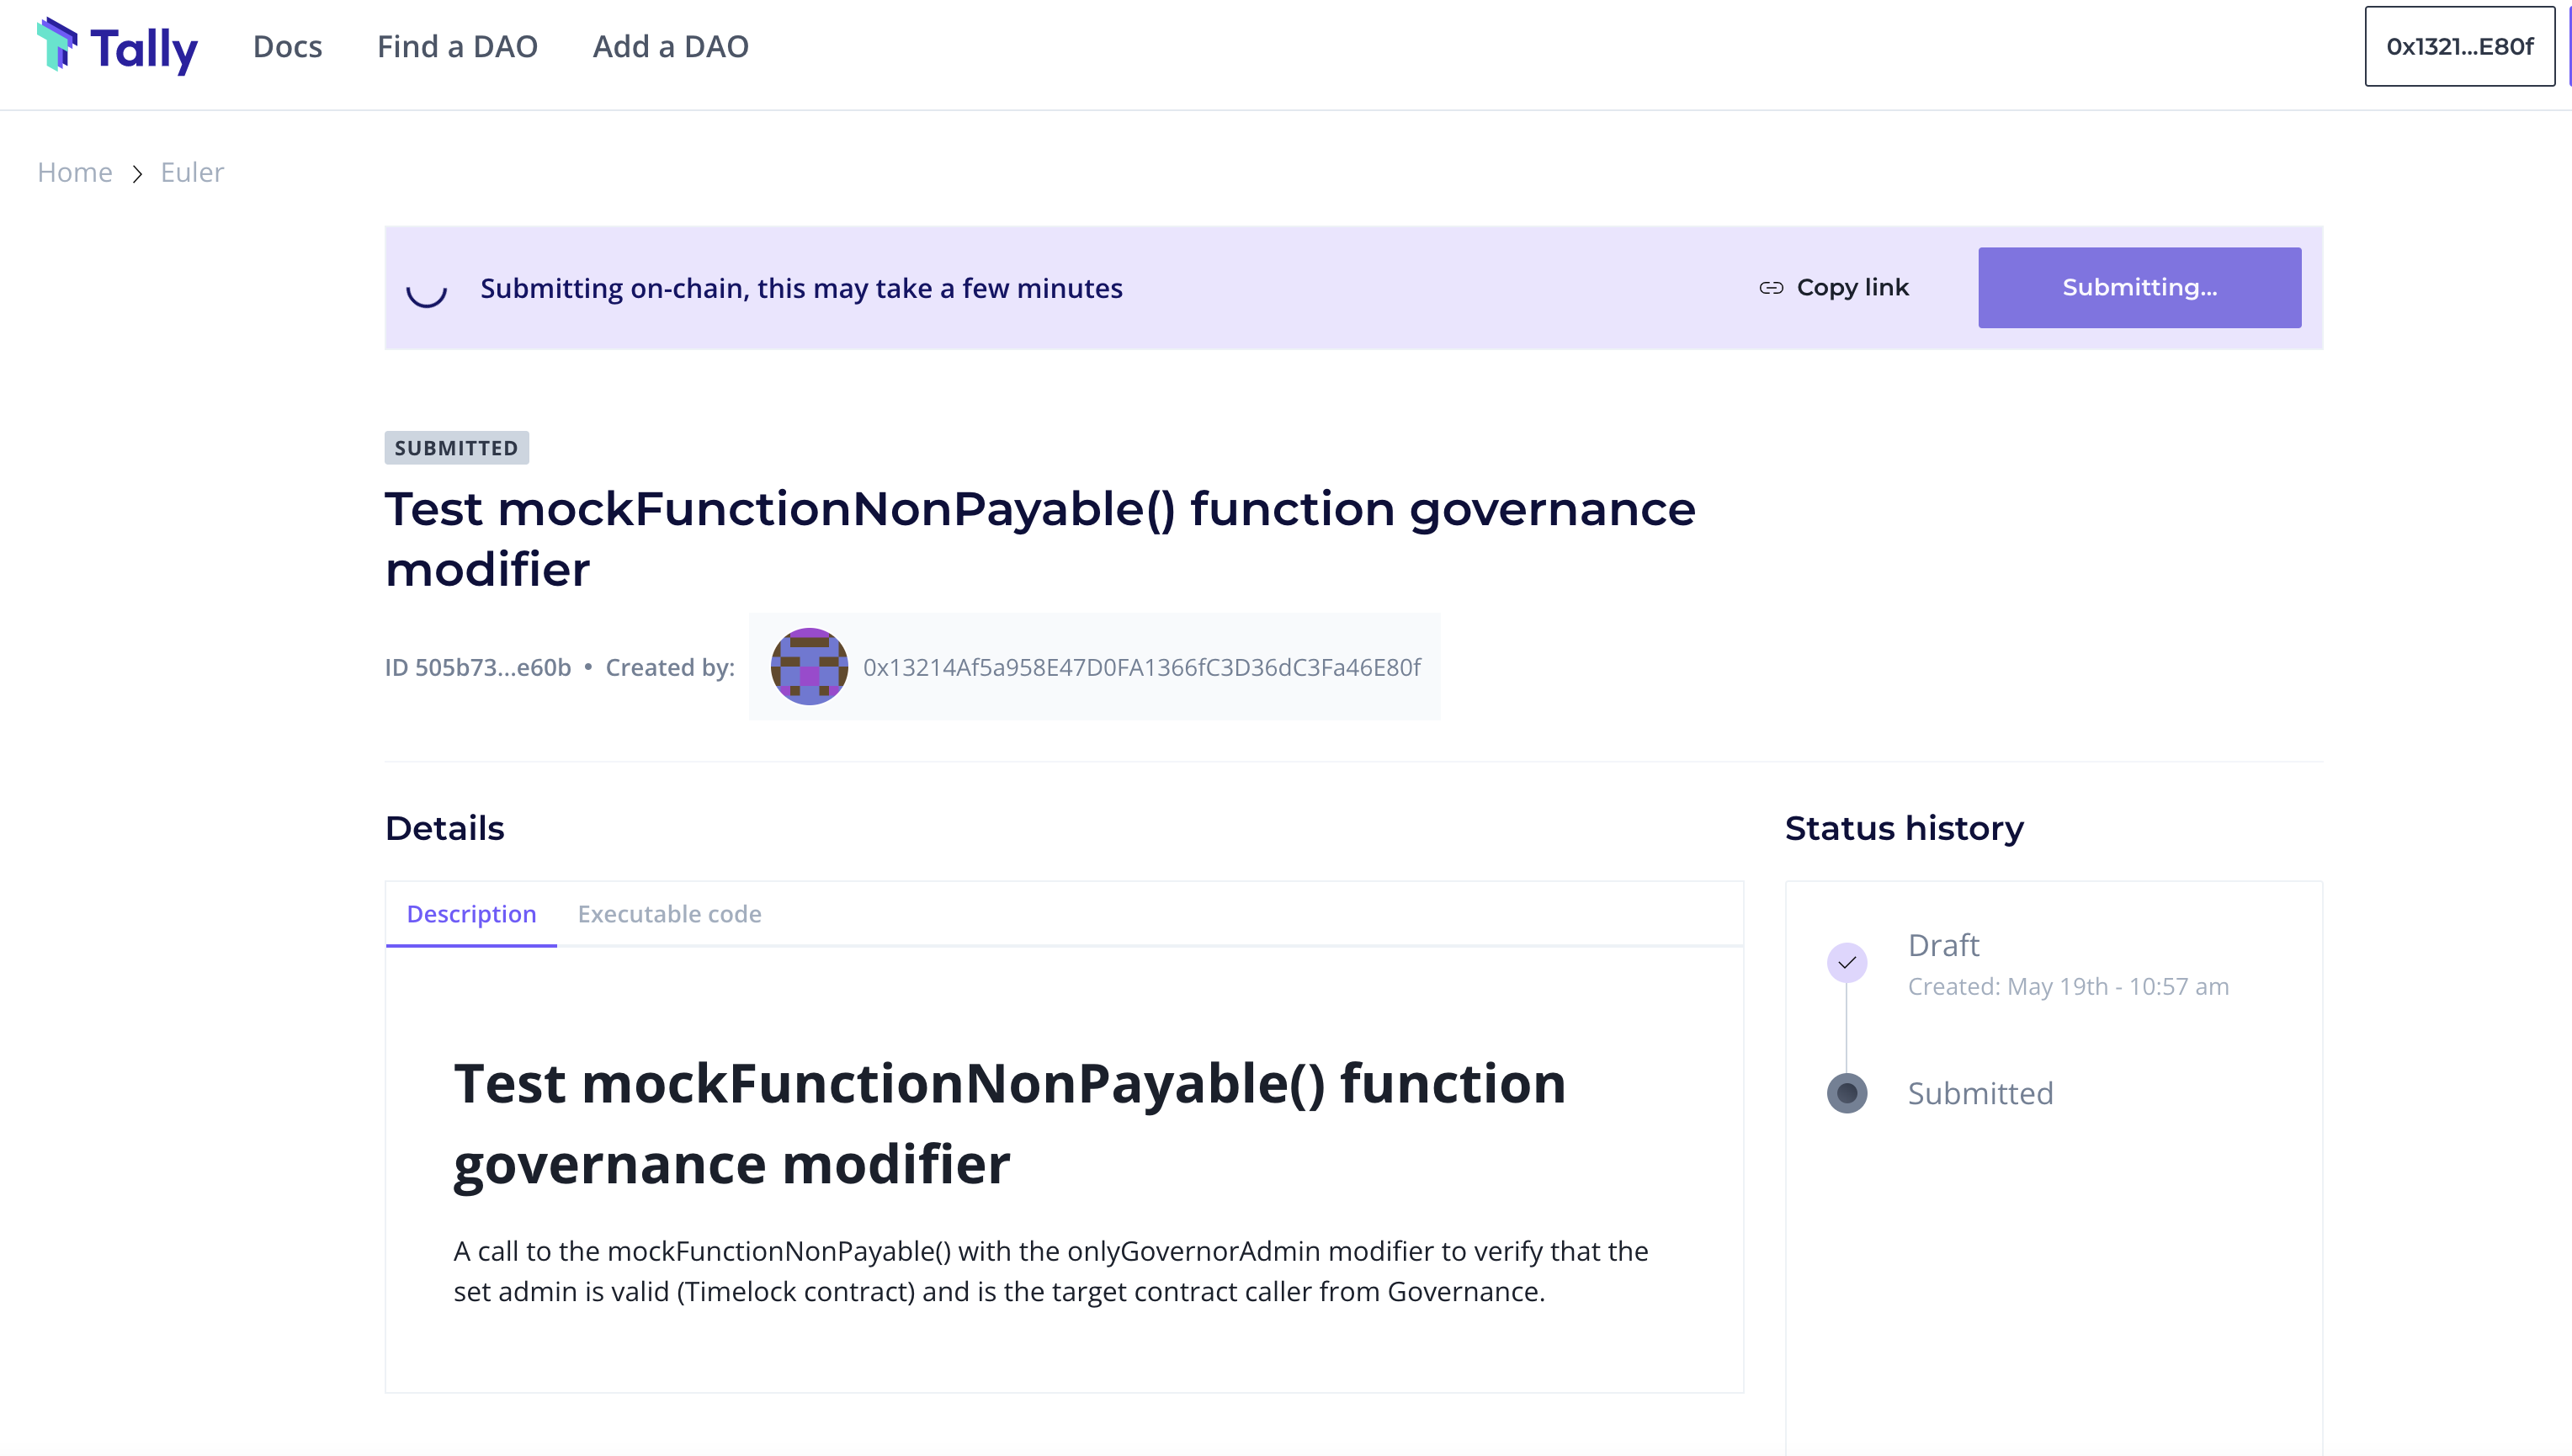2572x1456 pixels.
Task: Click the Copy link text
Action: coord(1852,288)
